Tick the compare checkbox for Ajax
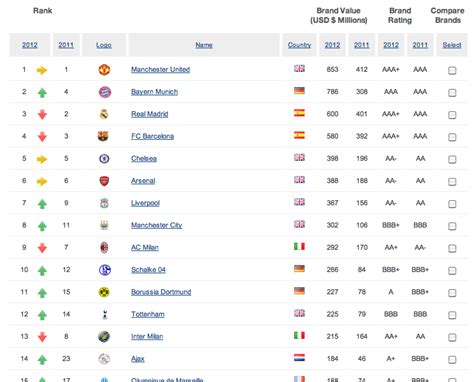 [452, 360]
